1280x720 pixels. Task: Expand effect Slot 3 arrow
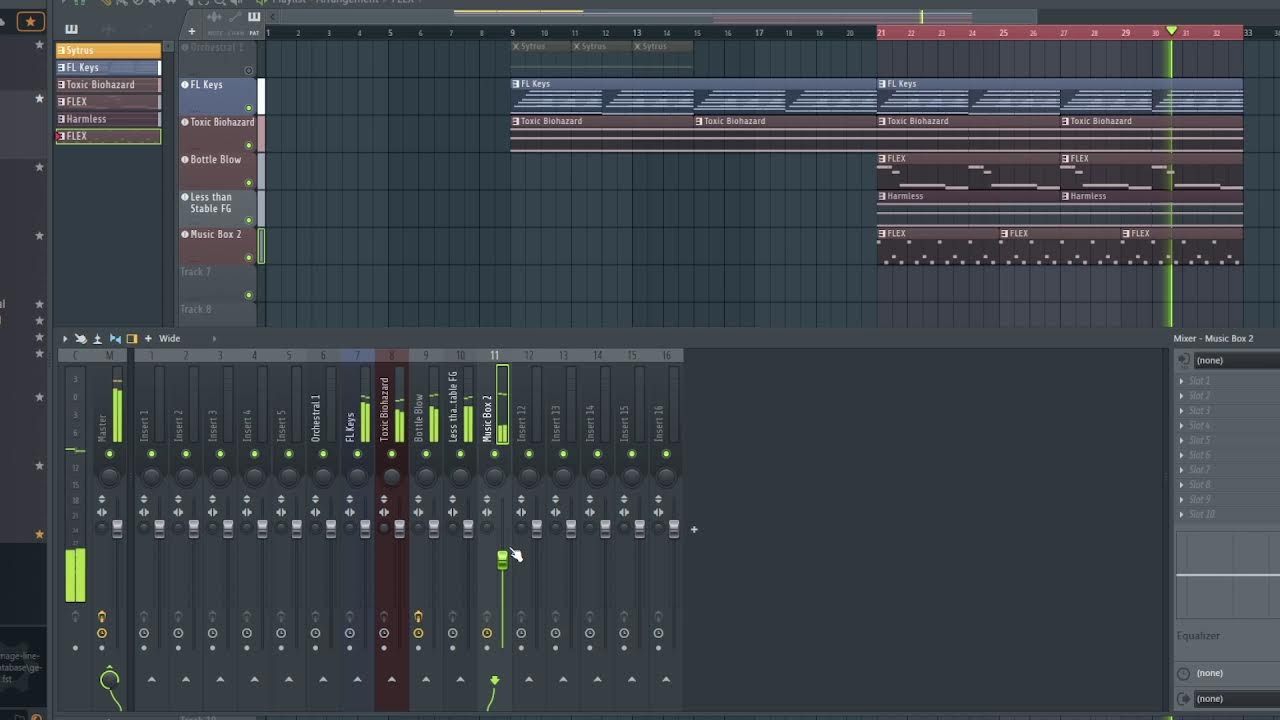[x=1182, y=411]
